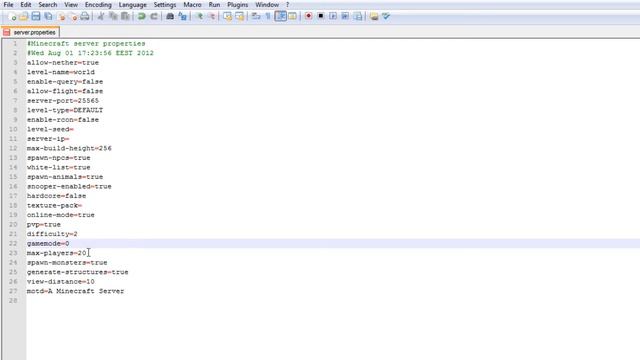Click the "server-port=25565" line

click(63, 100)
